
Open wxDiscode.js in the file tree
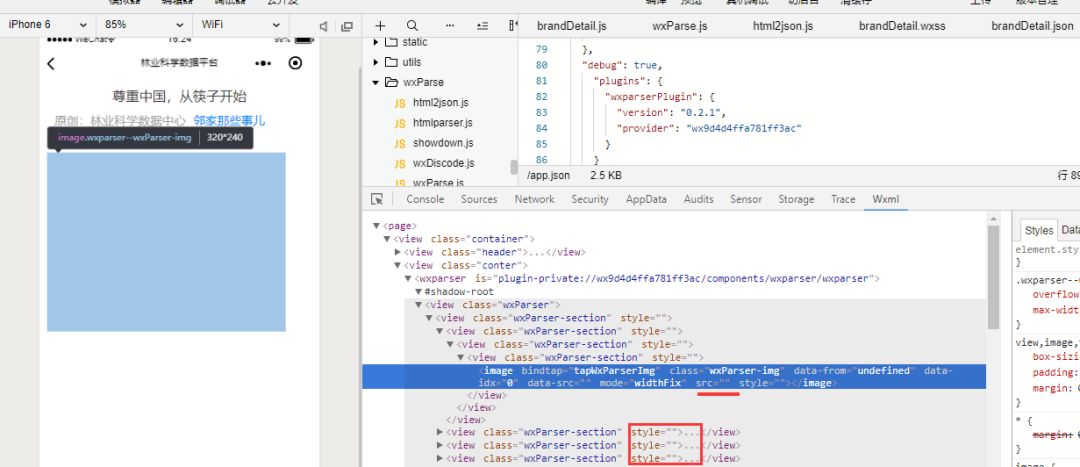click(444, 163)
